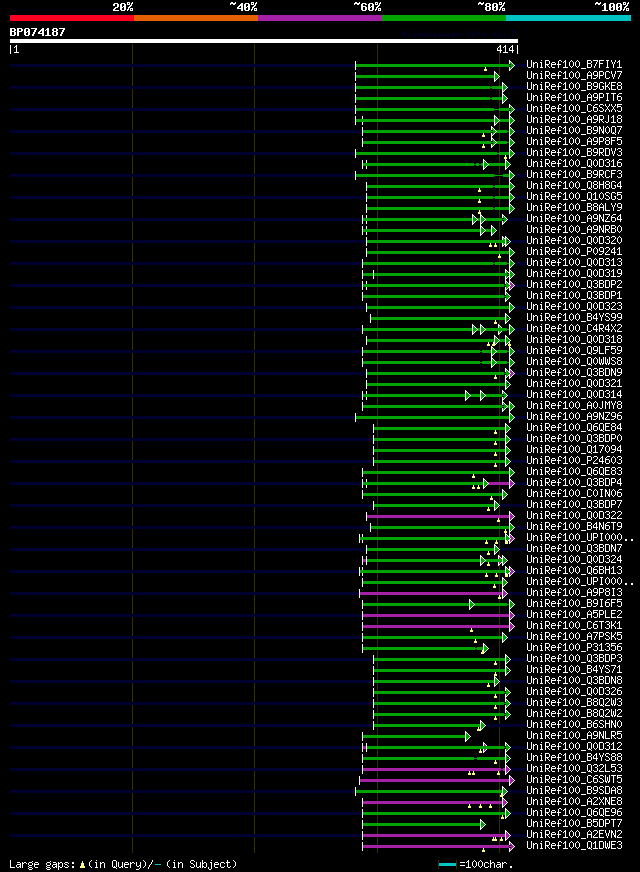Select the UniRef100_A9NRB0 entry
The height and width of the screenshot is (872, 640).
pos(574,230)
